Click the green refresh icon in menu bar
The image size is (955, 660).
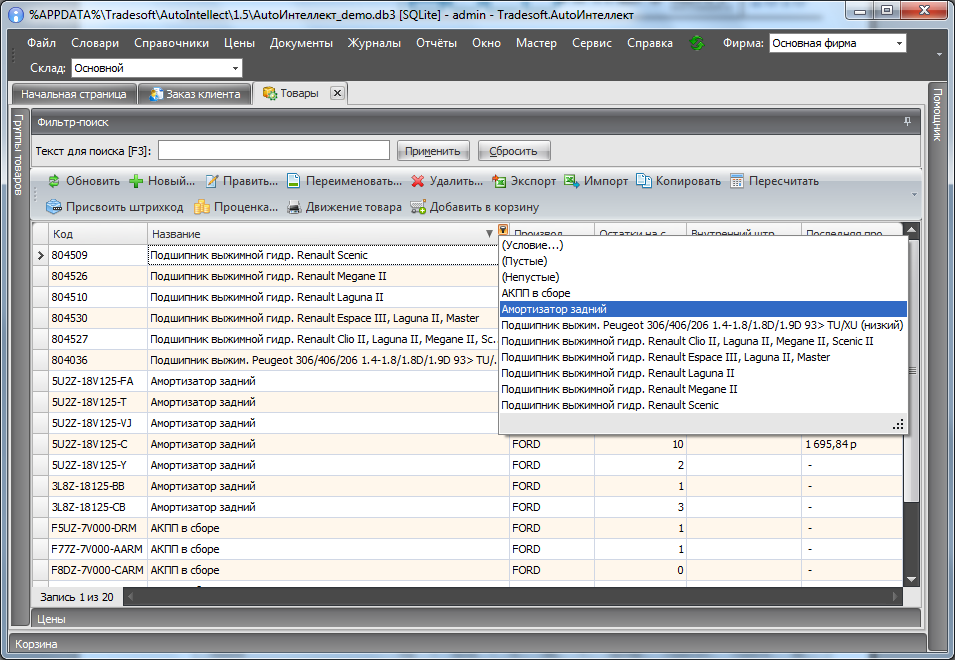(697, 43)
